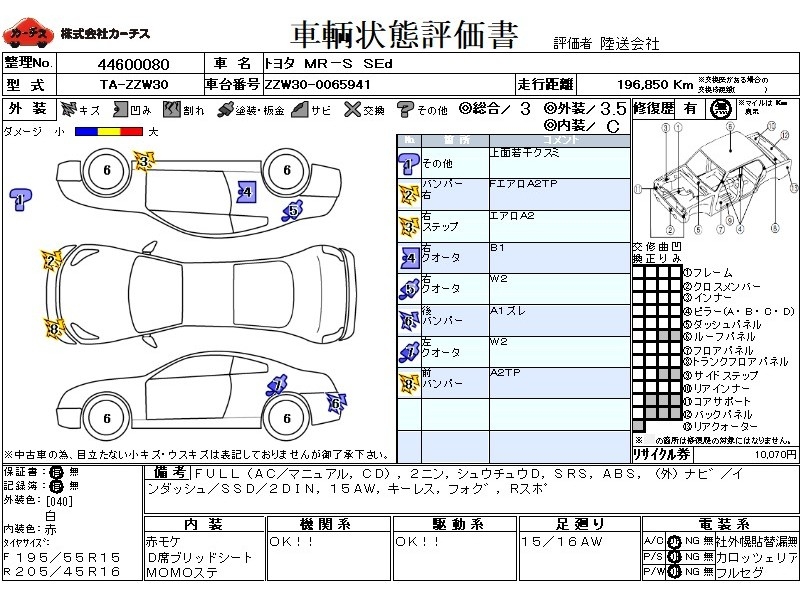800x600 pixels.
Task: Click the 内装 interior grade C
Action: point(613,127)
